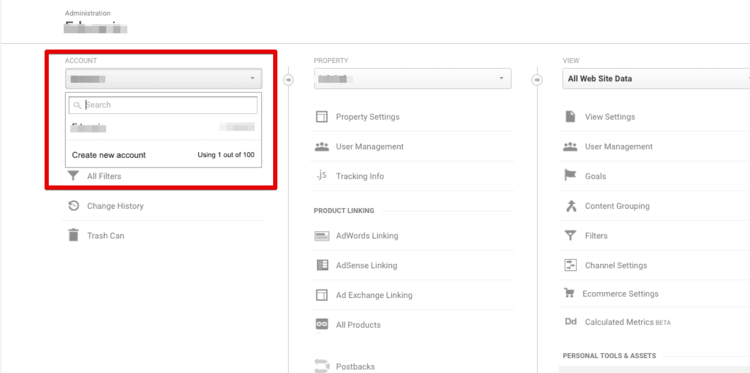Image resolution: width=750 pixels, height=373 pixels.
Task: Open User Management in the Property column
Action: pyautogui.click(x=370, y=146)
